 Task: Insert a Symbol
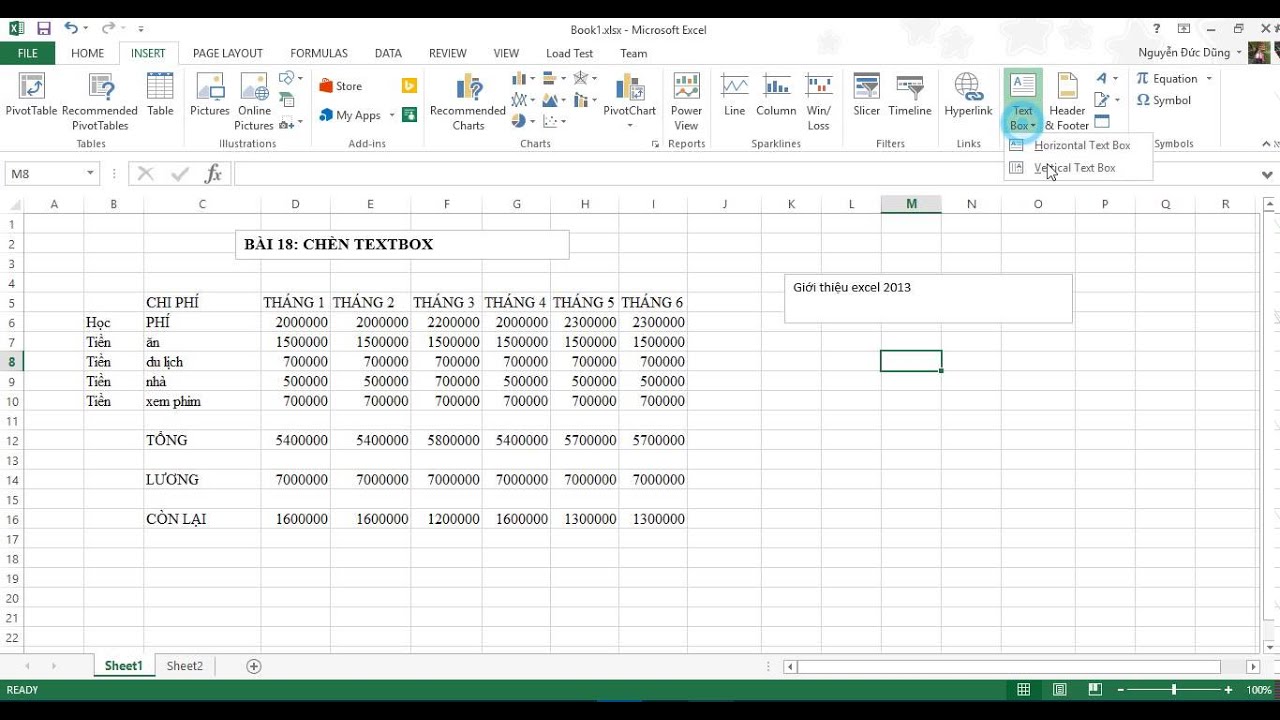[x=1164, y=100]
